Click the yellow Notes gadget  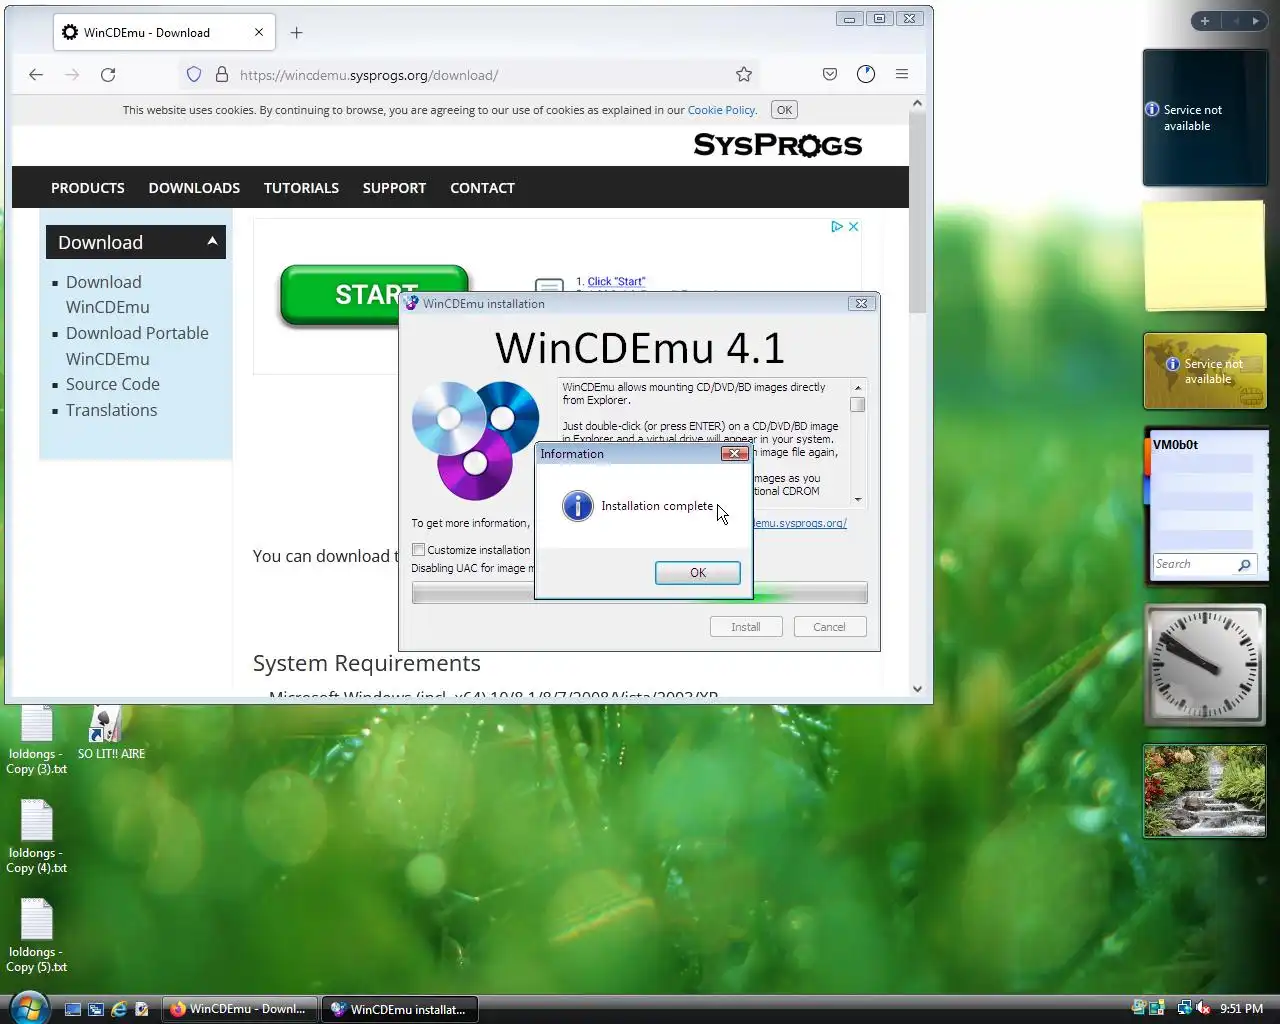tap(1205, 256)
